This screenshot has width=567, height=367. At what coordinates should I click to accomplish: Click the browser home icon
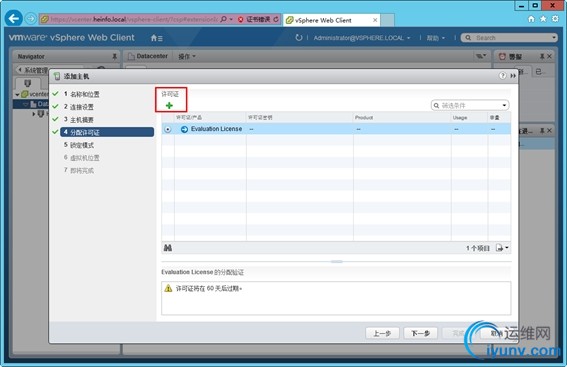point(531,19)
